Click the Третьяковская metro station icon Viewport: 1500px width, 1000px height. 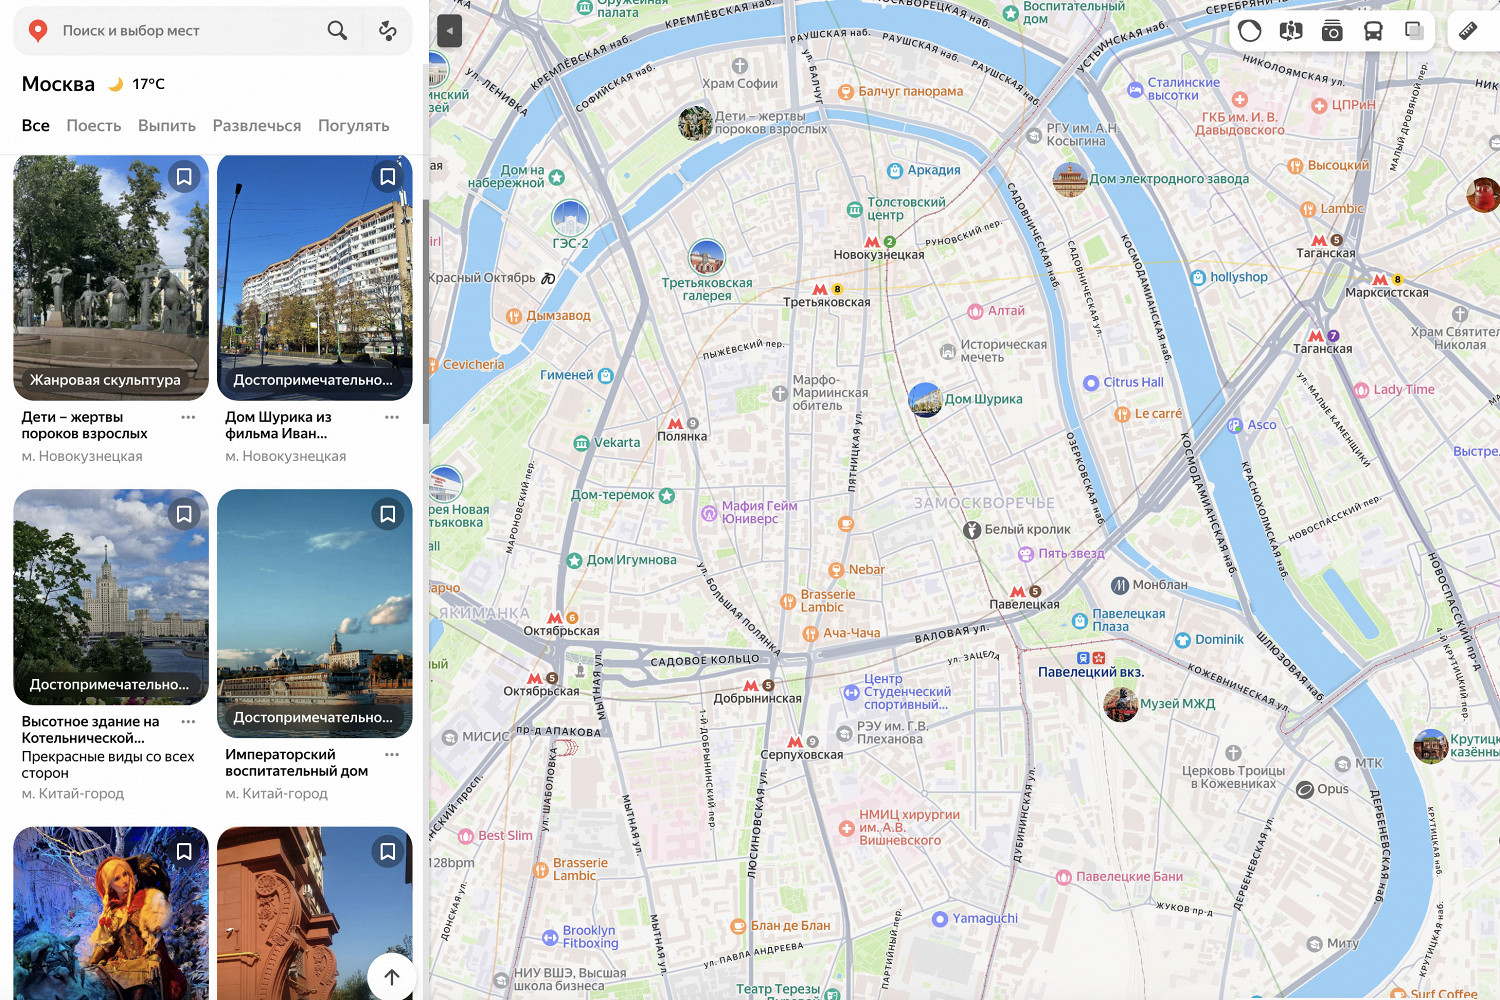pyautogui.click(x=820, y=289)
